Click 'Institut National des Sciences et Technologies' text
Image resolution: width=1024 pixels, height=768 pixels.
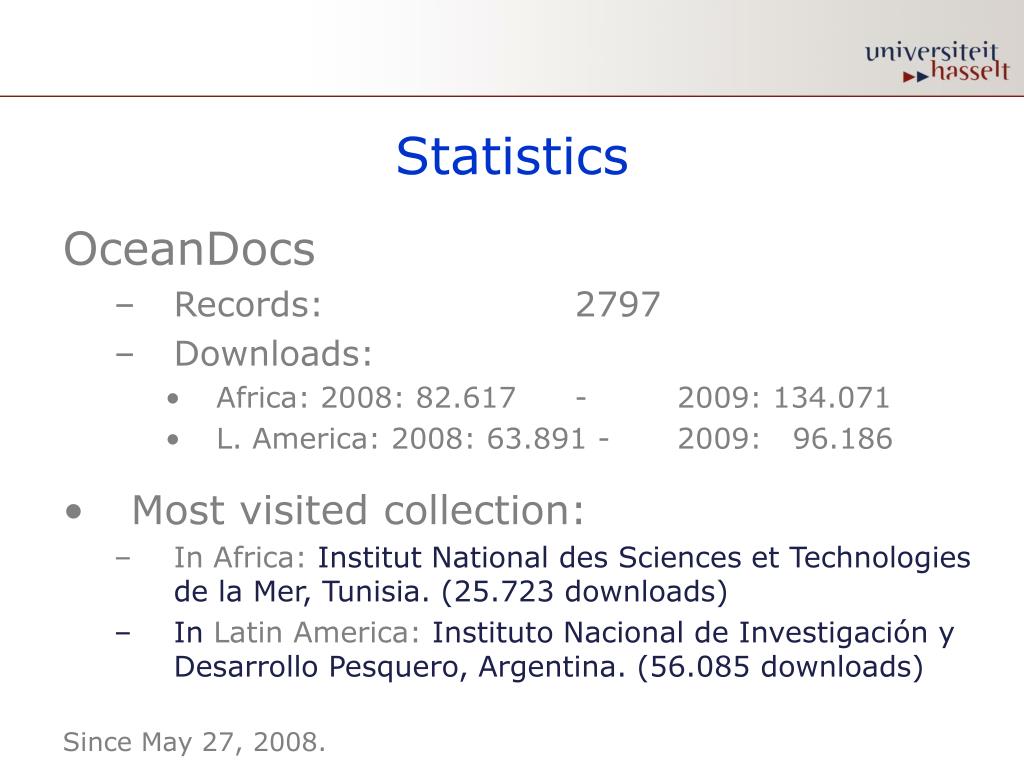(644, 558)
